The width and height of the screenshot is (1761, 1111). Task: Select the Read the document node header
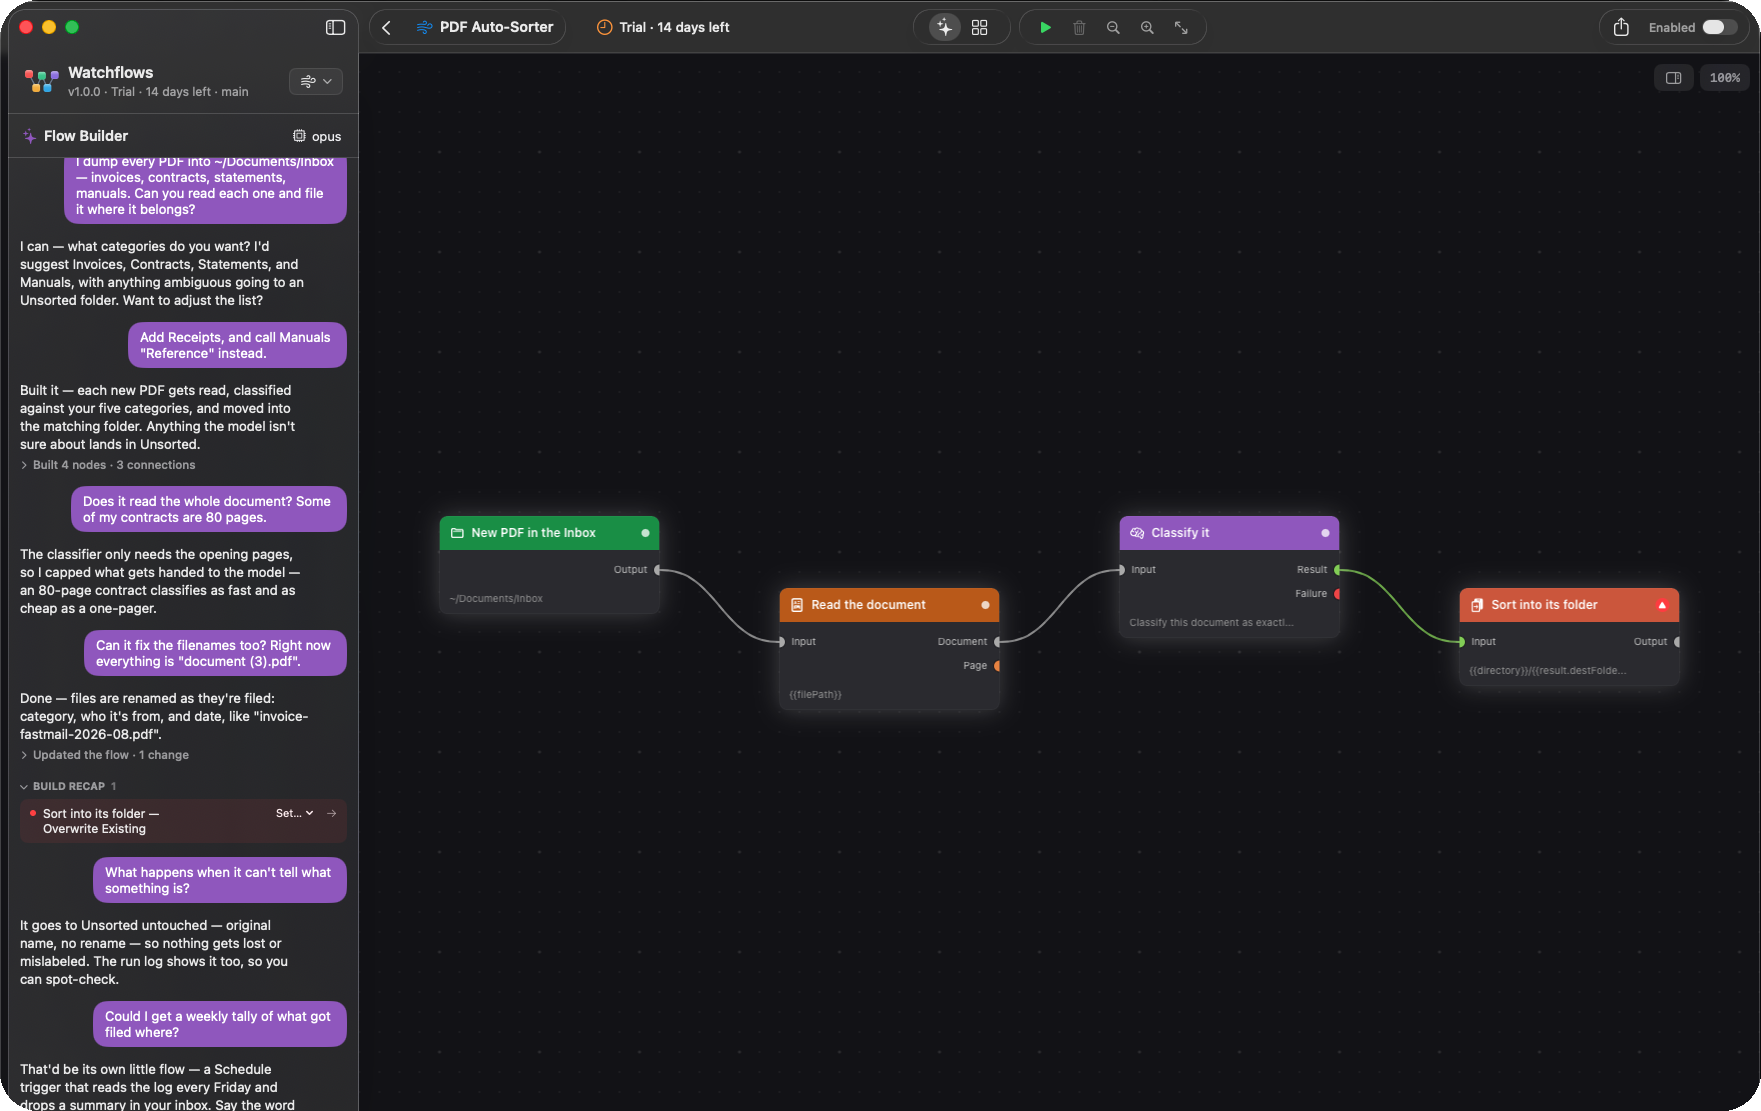pyautogui.click(x=889, y=605)
